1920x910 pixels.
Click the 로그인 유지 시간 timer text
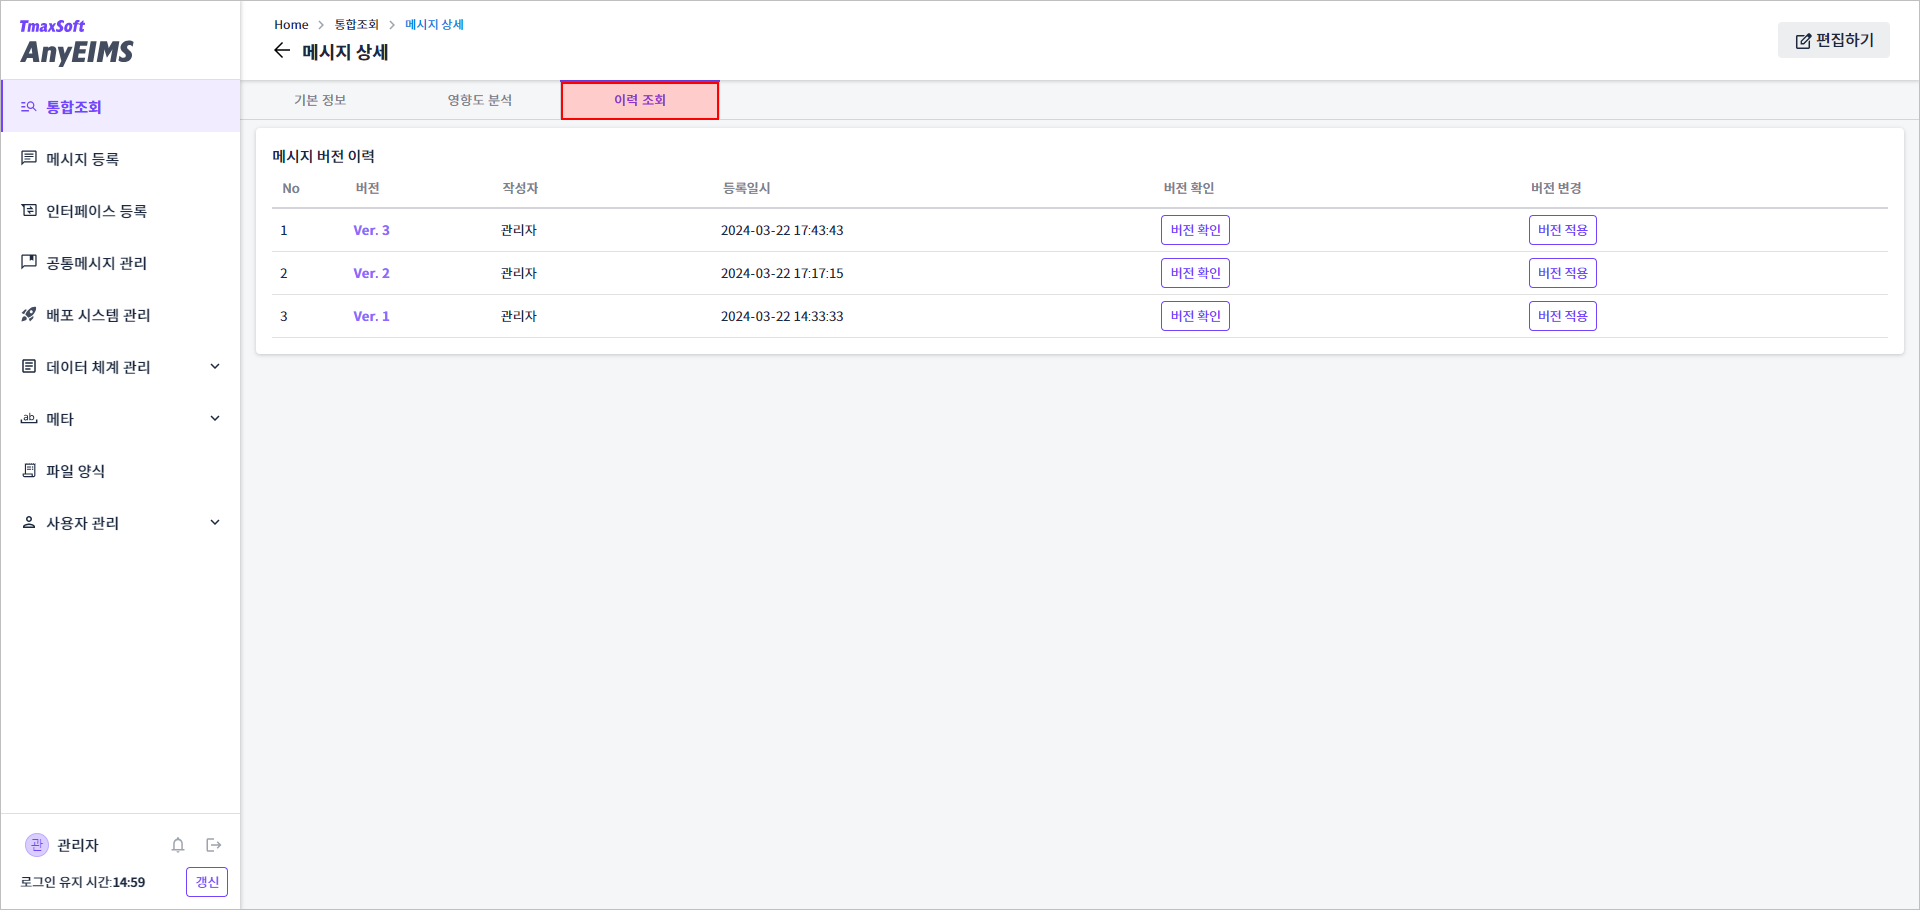[x=83, y=882]
